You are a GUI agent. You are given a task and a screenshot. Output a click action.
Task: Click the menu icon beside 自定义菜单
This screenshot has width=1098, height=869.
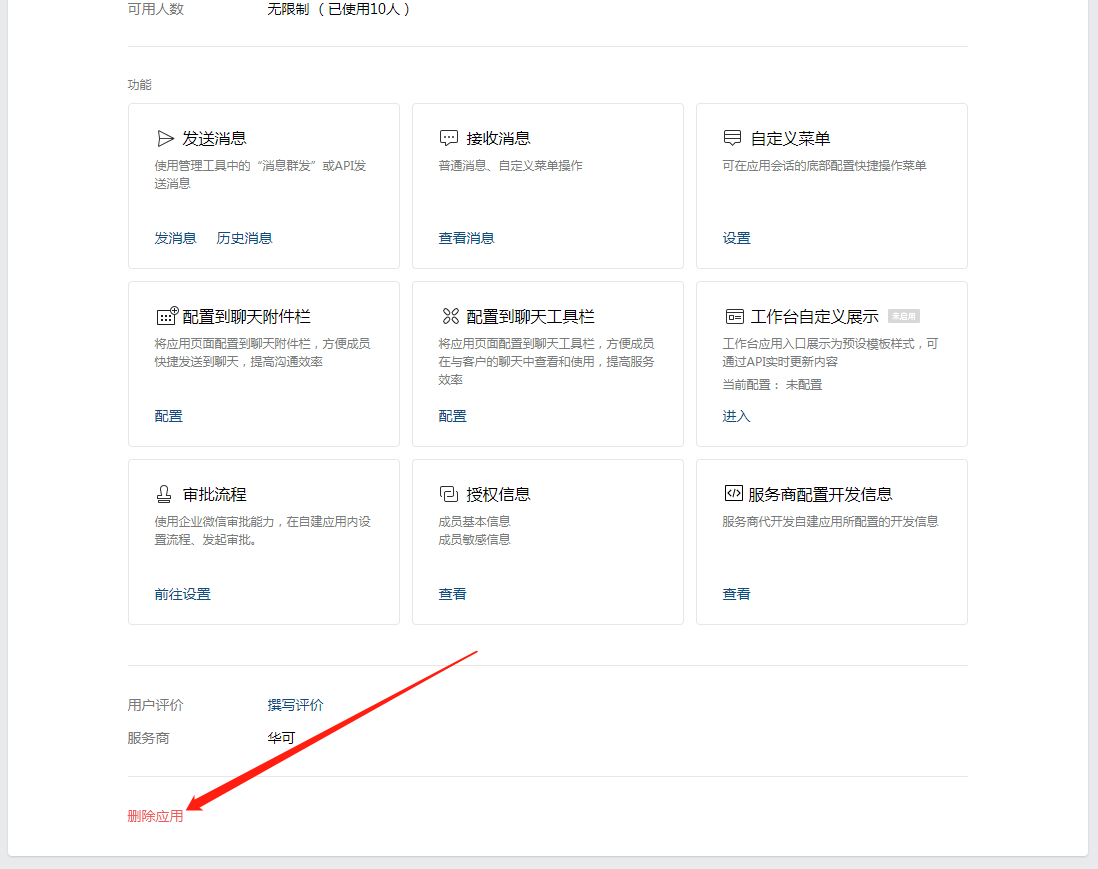733,138
